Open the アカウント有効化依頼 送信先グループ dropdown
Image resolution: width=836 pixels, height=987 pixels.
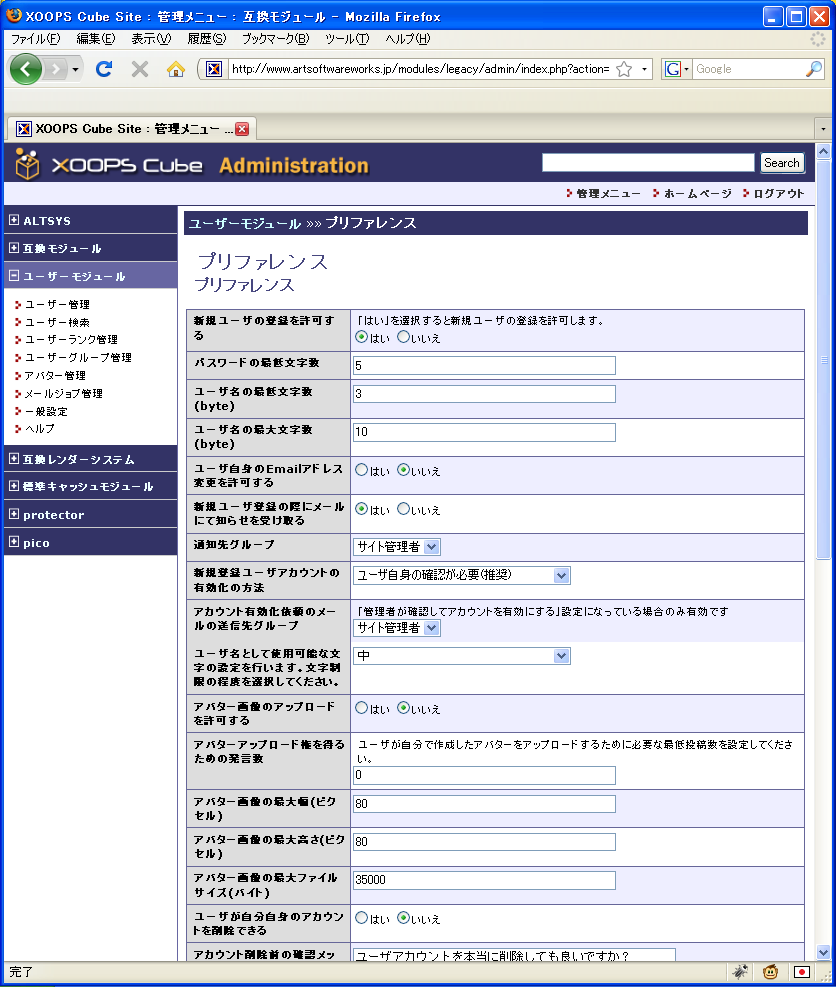[x=397, y=628]
